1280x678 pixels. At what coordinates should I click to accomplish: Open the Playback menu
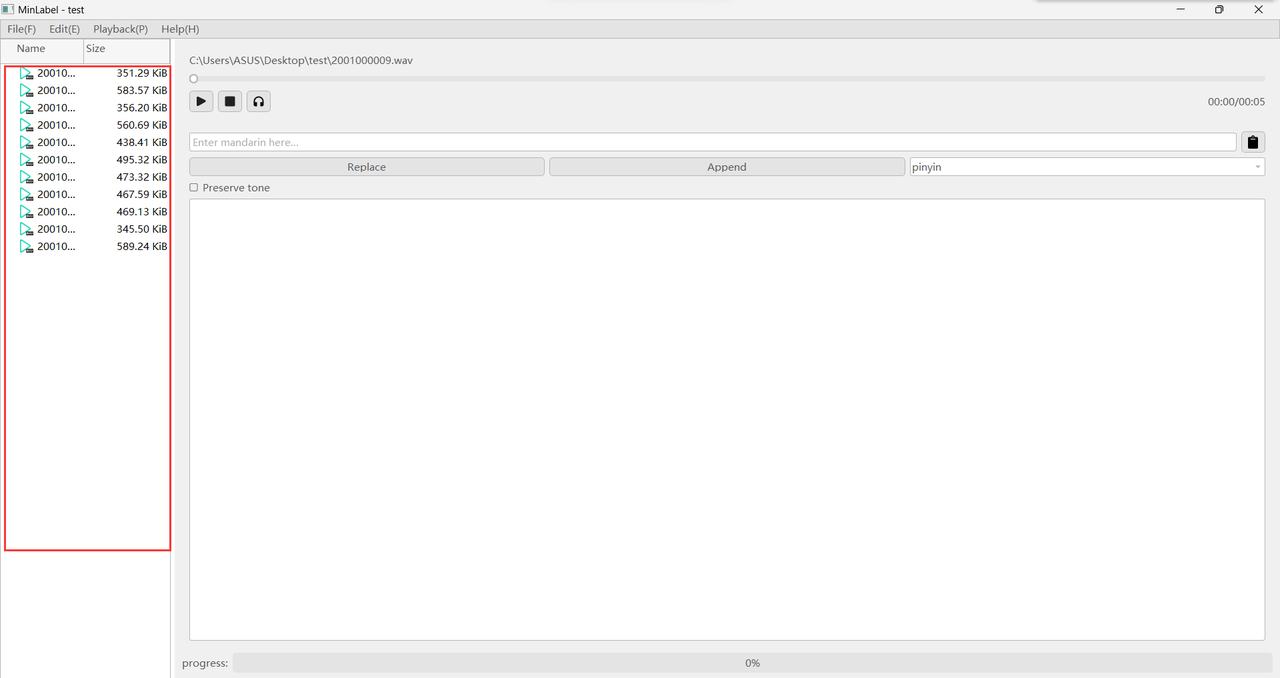[120, 29]
